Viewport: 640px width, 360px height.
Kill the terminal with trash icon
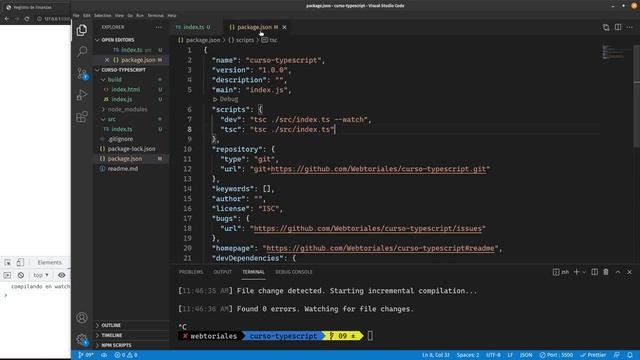606,272
